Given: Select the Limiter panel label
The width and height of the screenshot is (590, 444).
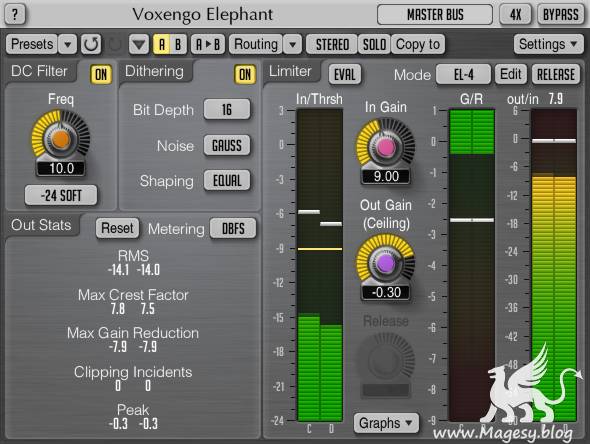Looking at the screenshot, I should (x=290, y=71).
